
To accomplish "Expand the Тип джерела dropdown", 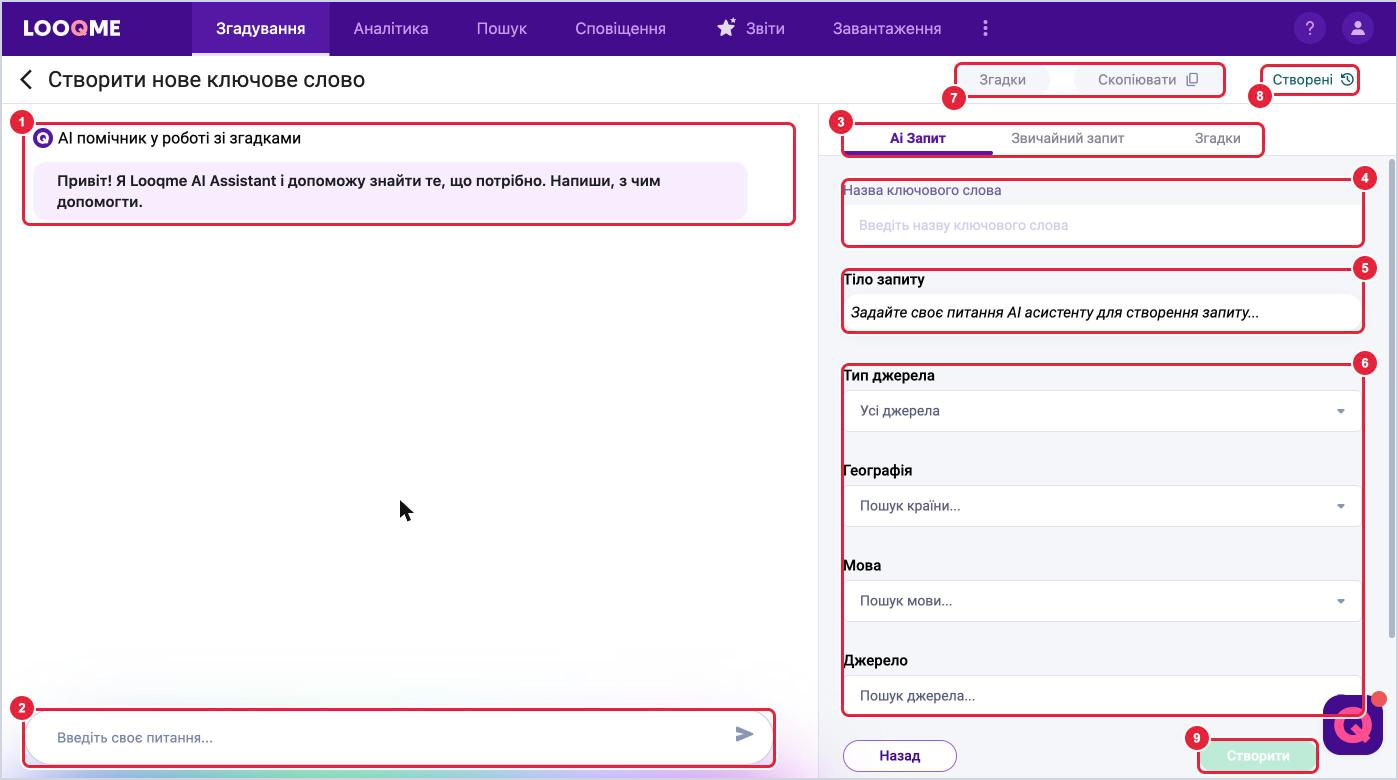I will point(1102,411).
